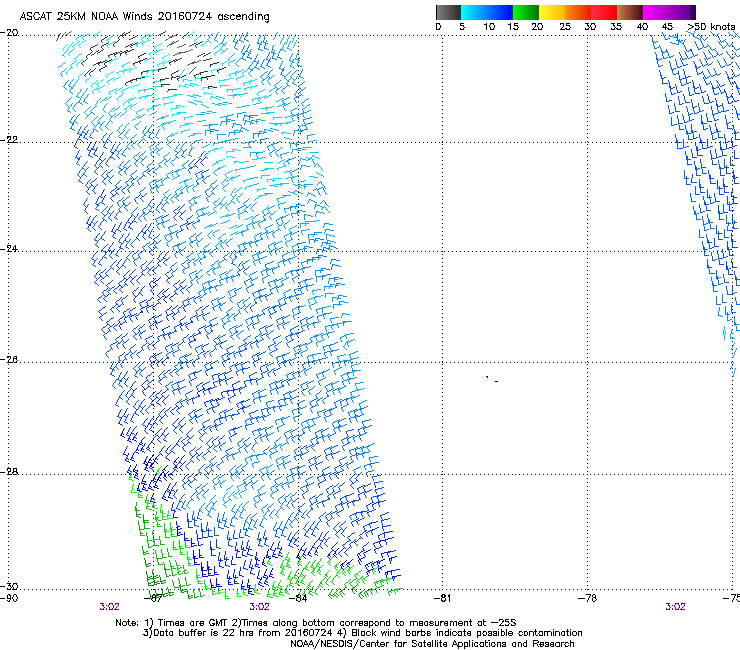
Task: Click the yellow 20-25 knots legend swatch
Action: [552, 12]
